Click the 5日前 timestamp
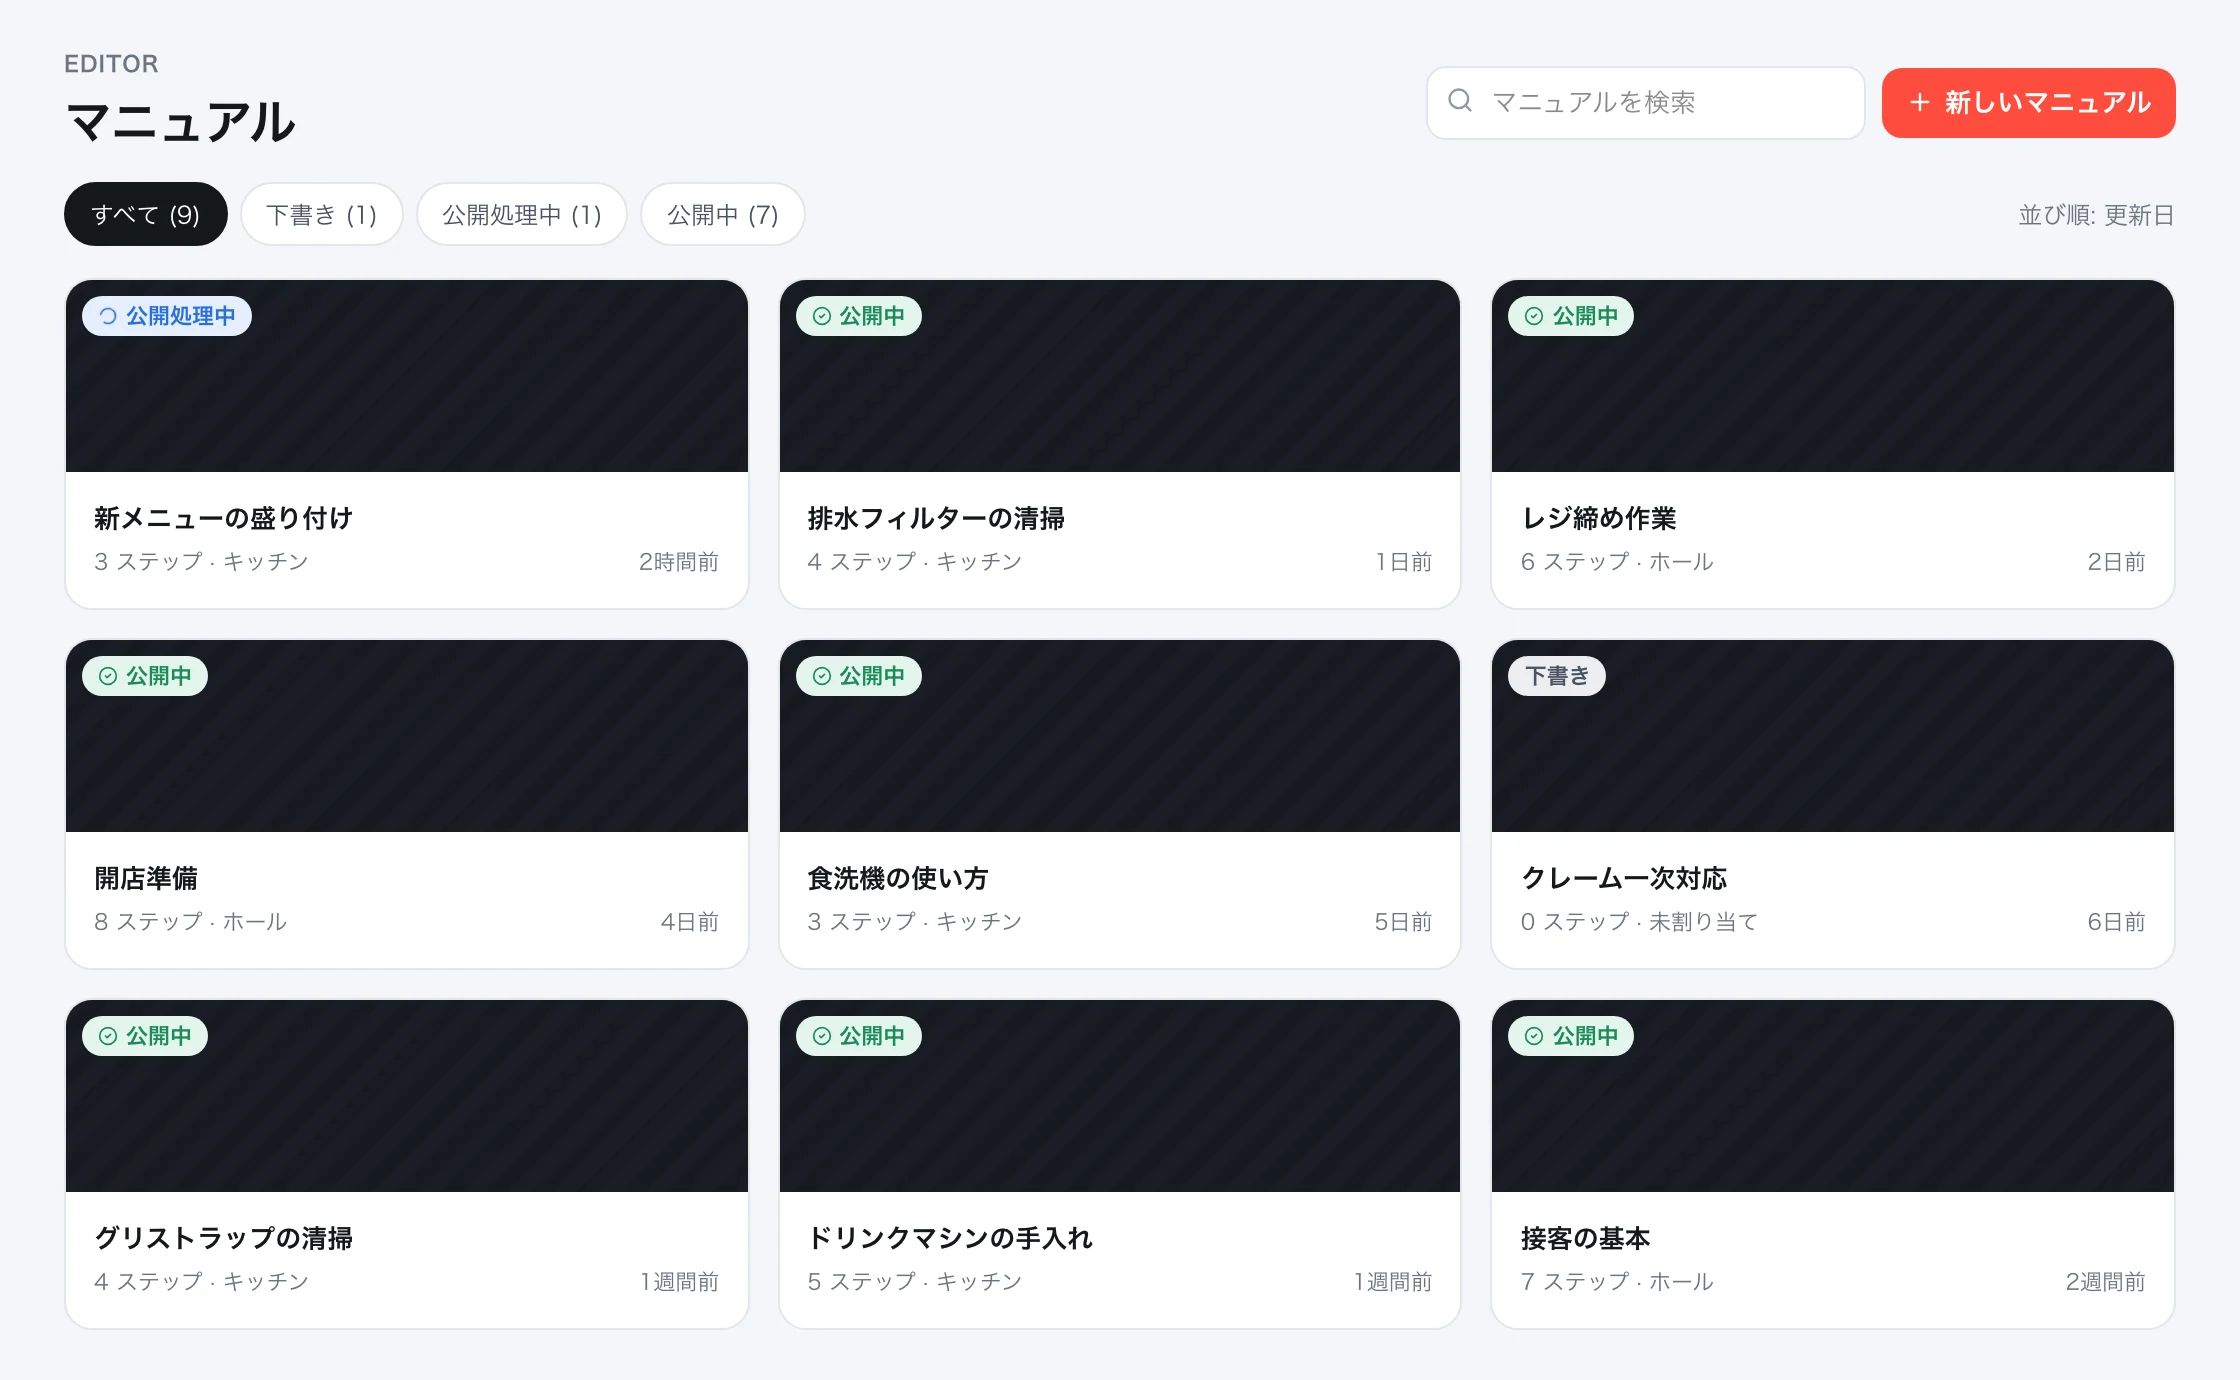This screenshot has height=1380, width=2240. [1403, 922]
